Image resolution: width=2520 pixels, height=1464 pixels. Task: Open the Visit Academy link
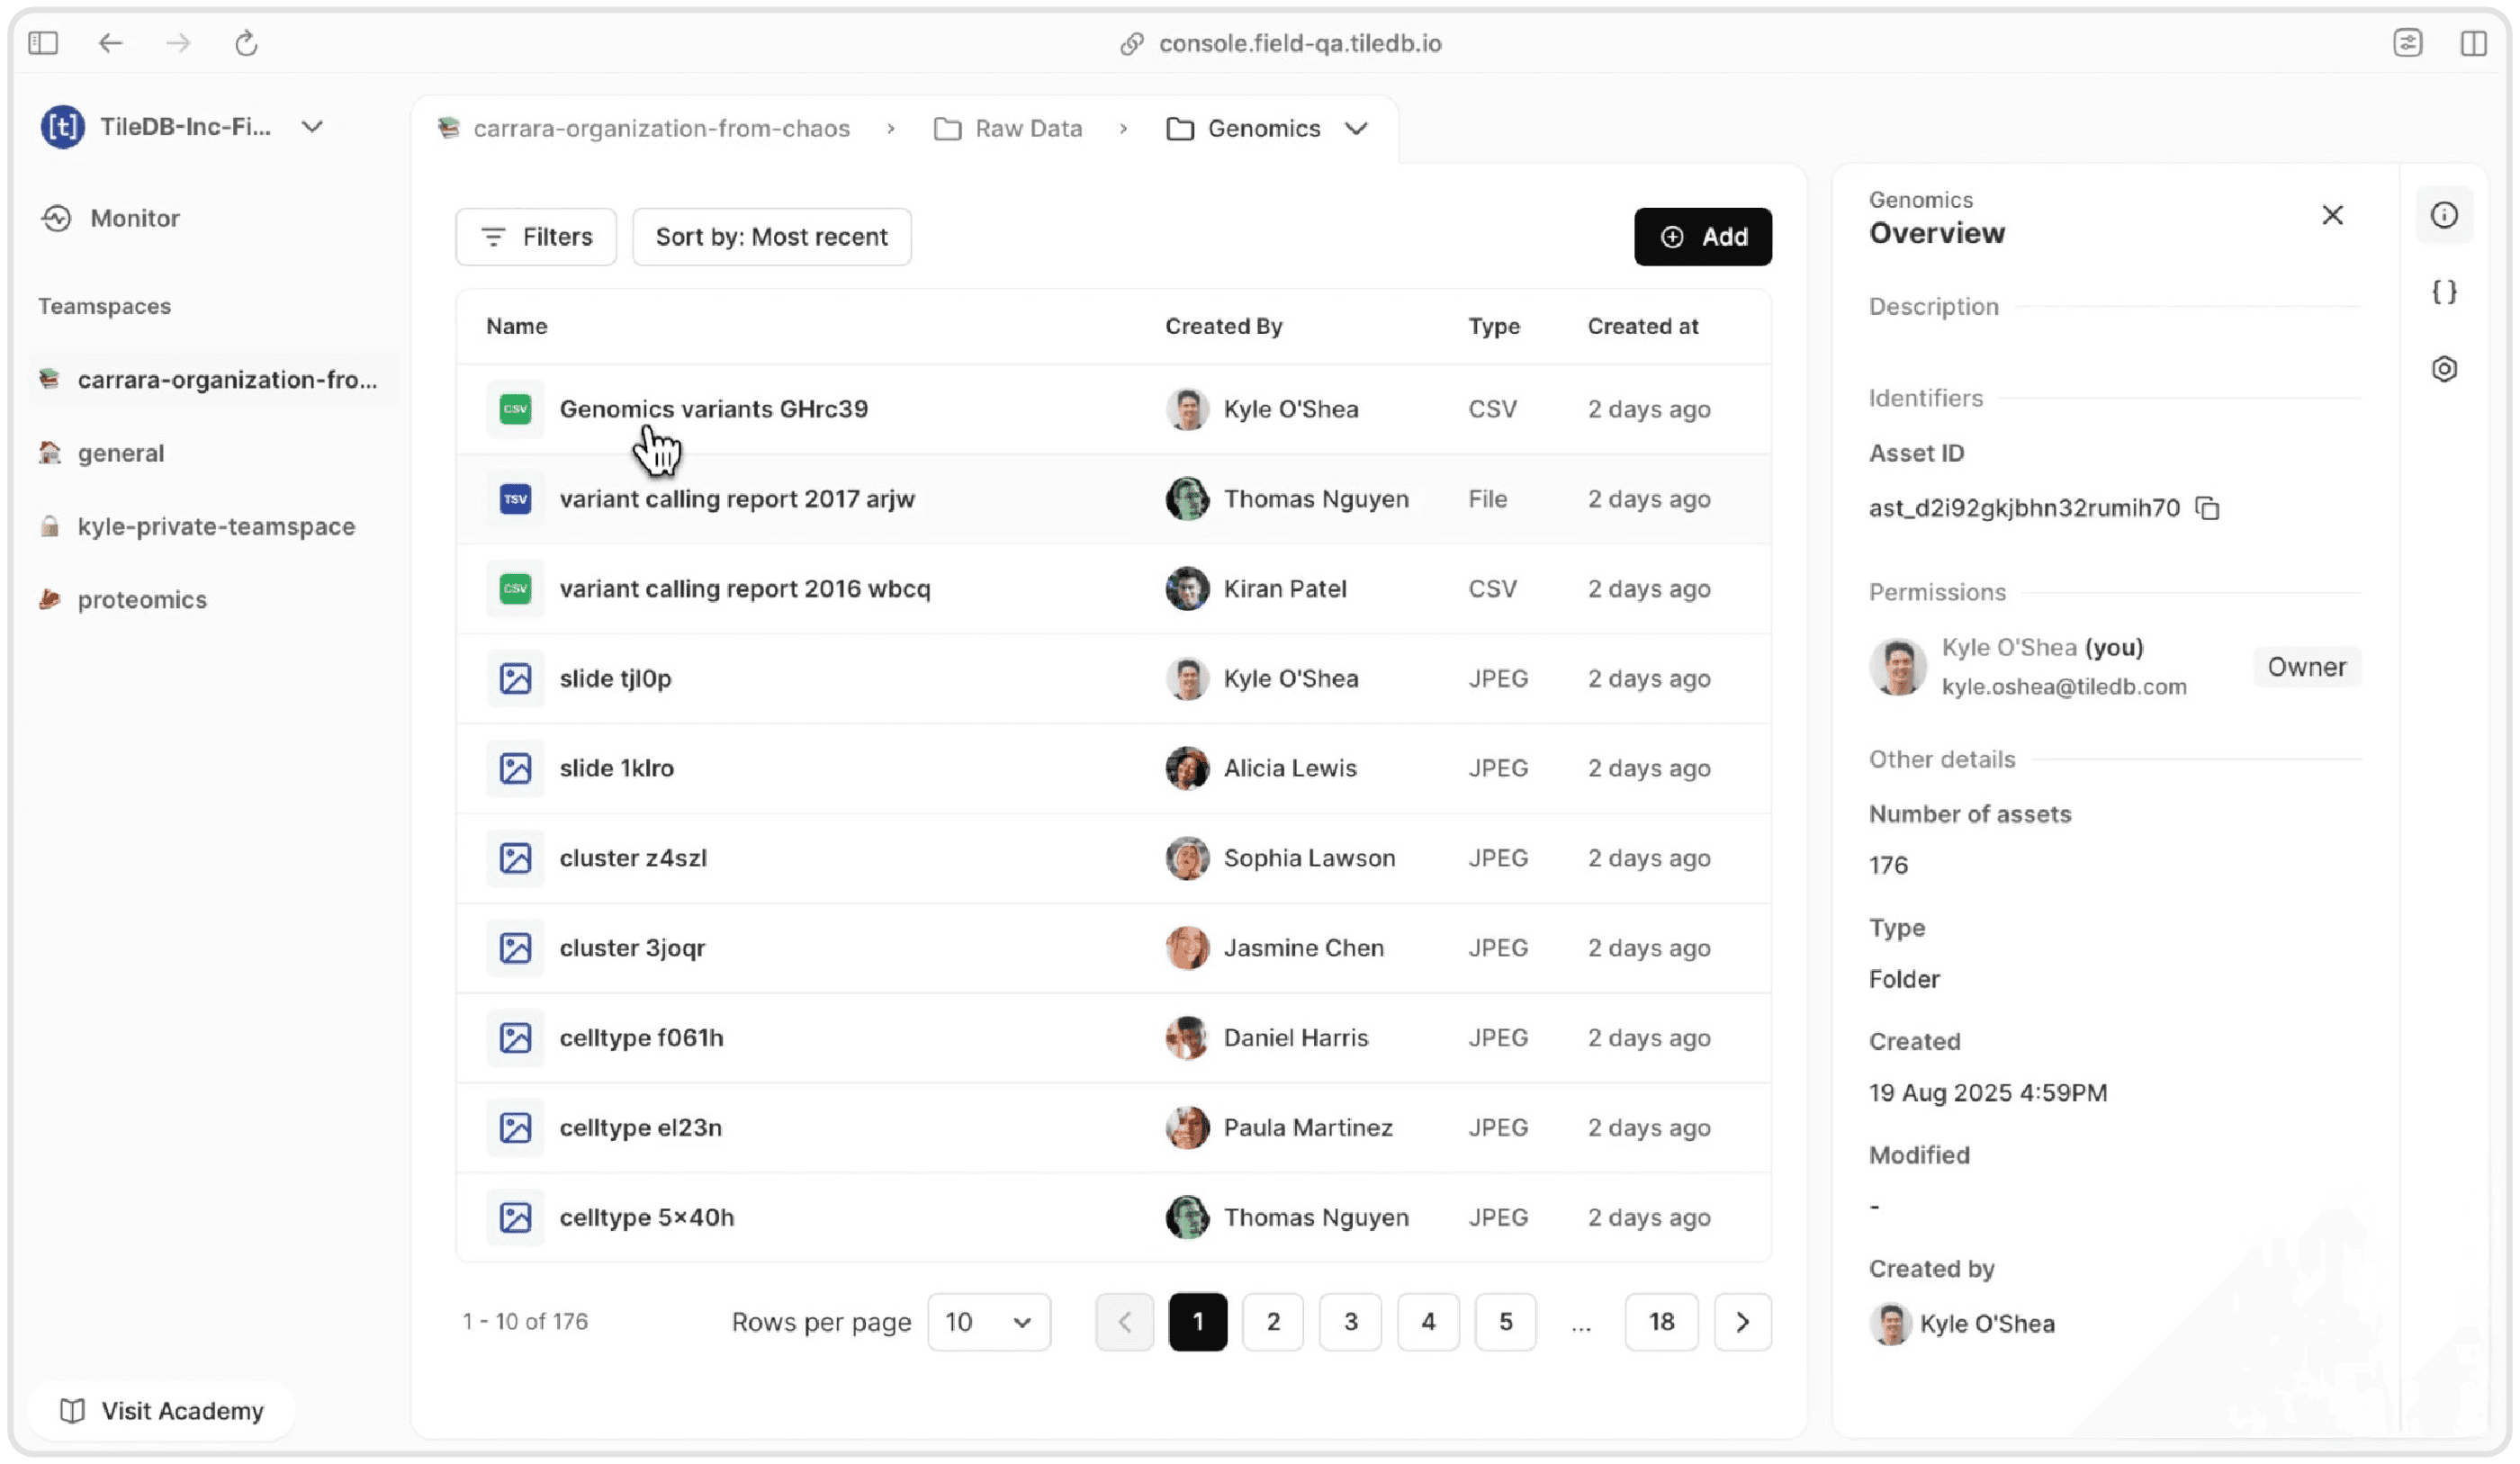163,1411
